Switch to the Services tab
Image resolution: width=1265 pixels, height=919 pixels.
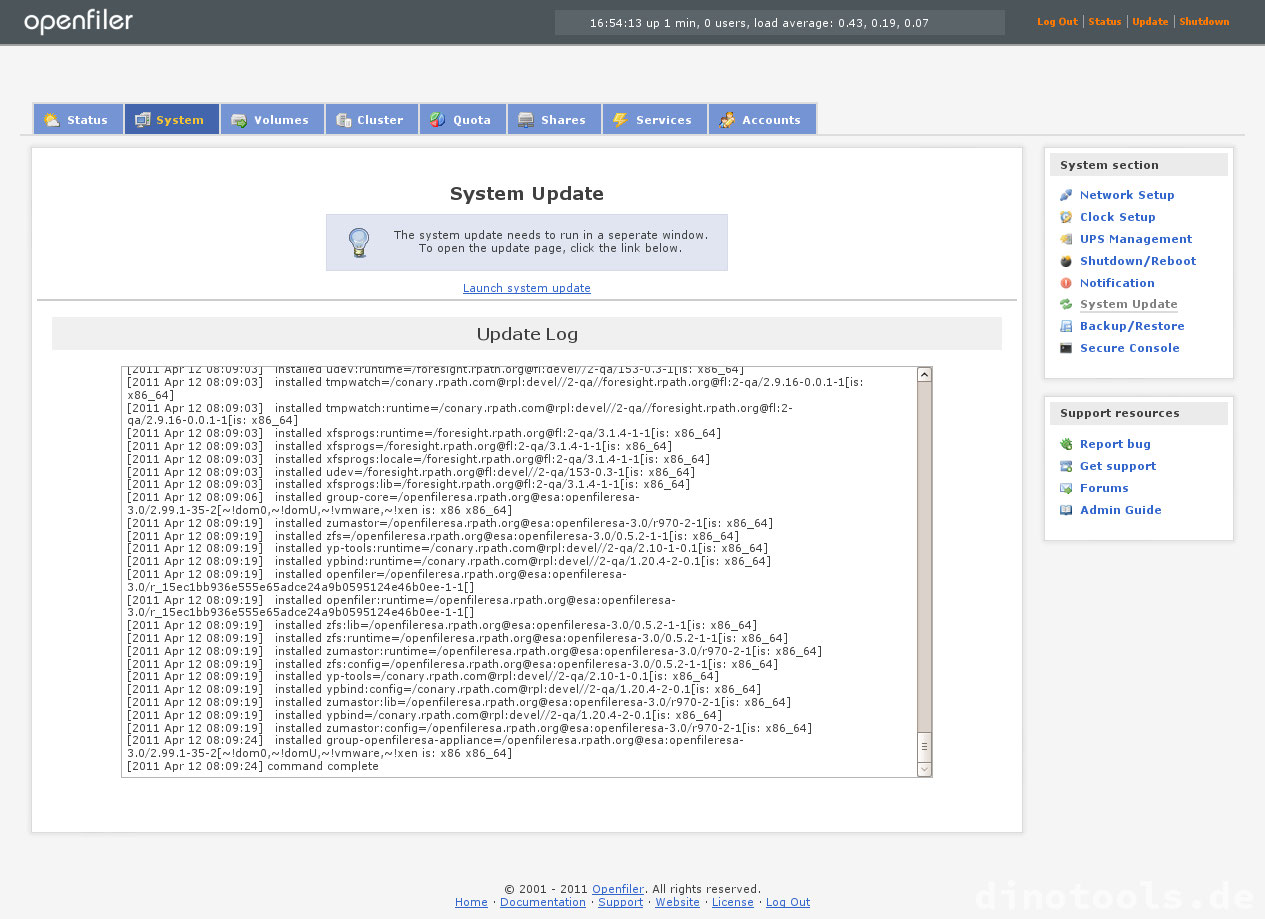click(655, 119)
